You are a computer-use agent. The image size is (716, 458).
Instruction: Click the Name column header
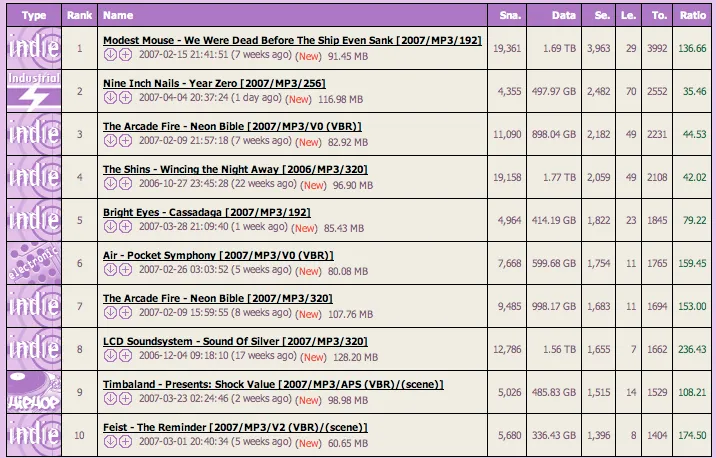(x=118, y=16)
